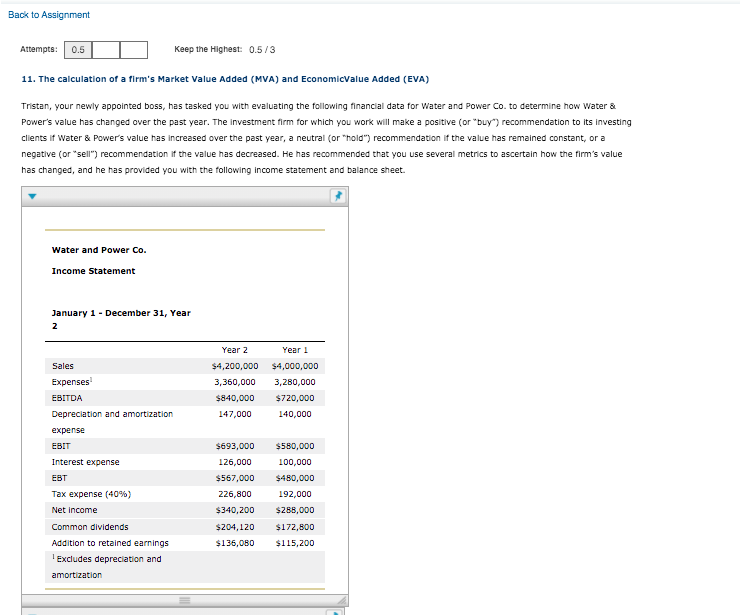Select Year 2 interest expense 126,000
Image resolution: width=740 pixels, height=615 pixels.
coord(235,462)
